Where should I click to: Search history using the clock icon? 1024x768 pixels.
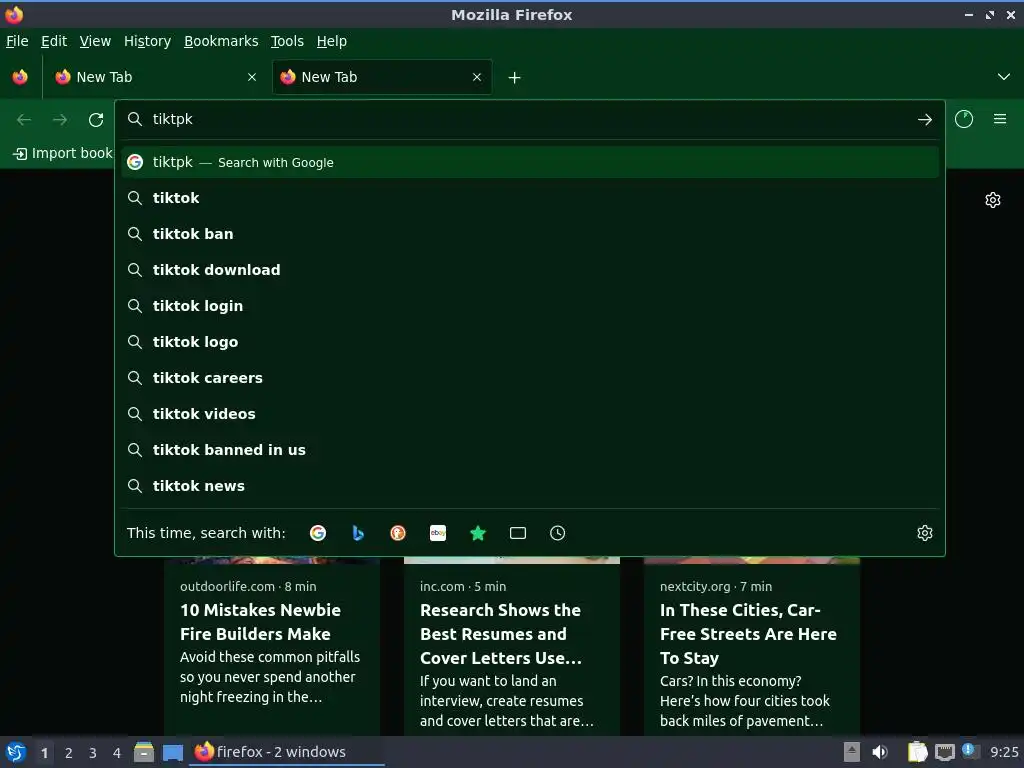pos(558,533)
